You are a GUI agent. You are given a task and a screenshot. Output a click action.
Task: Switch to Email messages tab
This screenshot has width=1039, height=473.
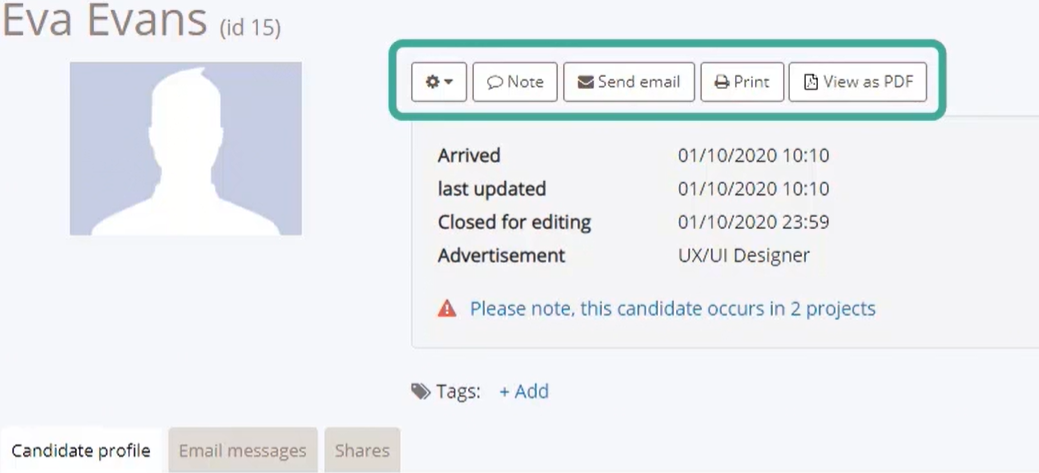(243, 451)
